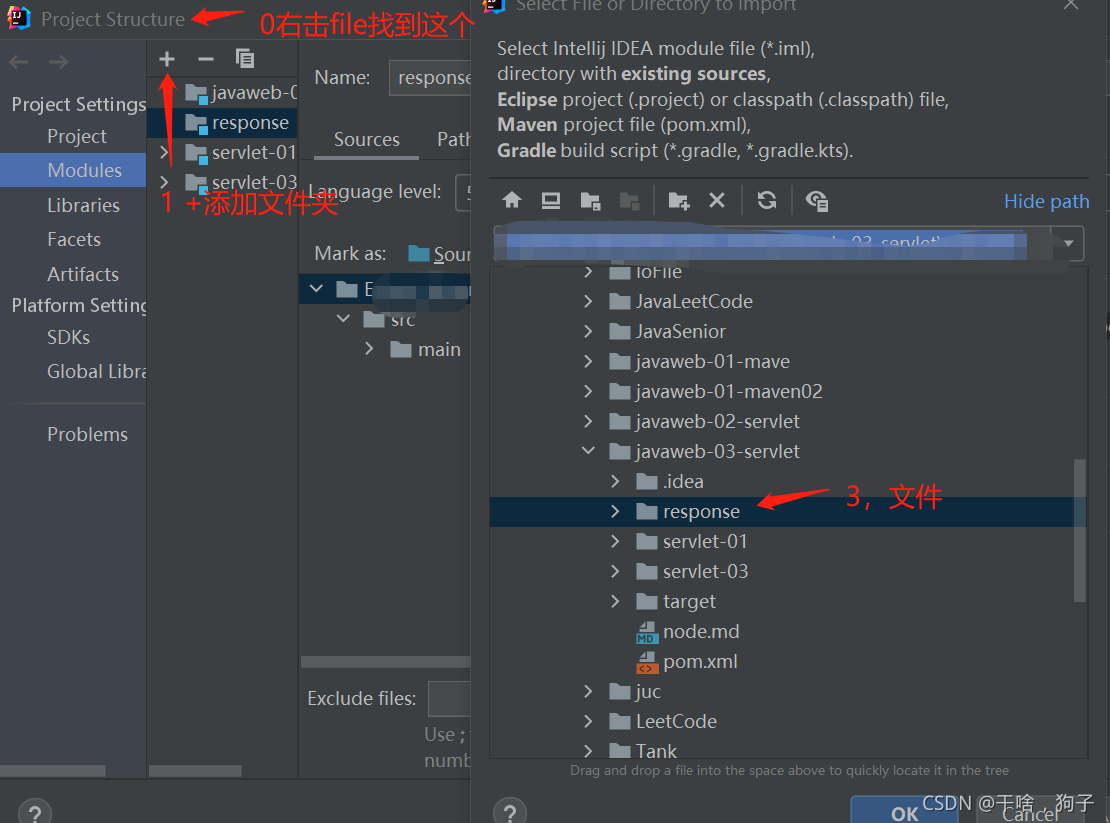Image resolution: width=1110 pixels, height=823 pixels.
Task: Click file tree vertical scrollbar
Action: pyautogui.click(x=1080, y=531)
